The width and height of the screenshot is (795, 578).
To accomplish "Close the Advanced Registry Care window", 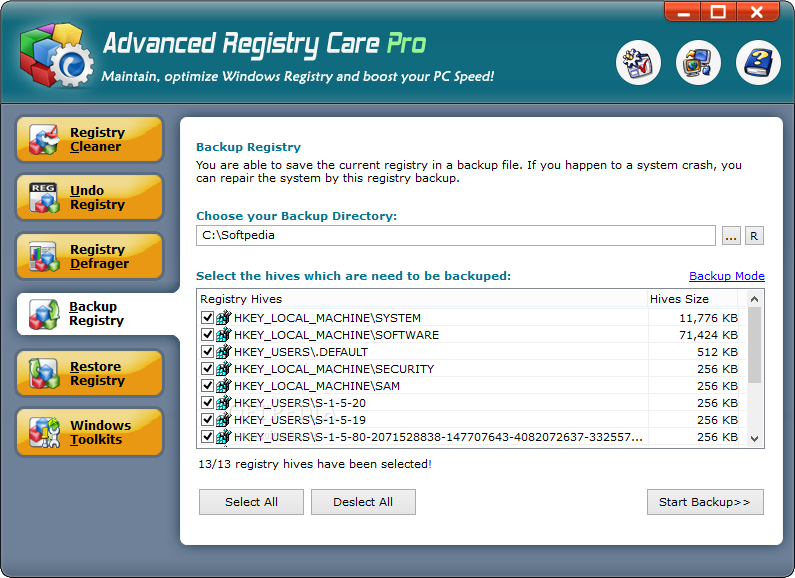I will [757, 12].
